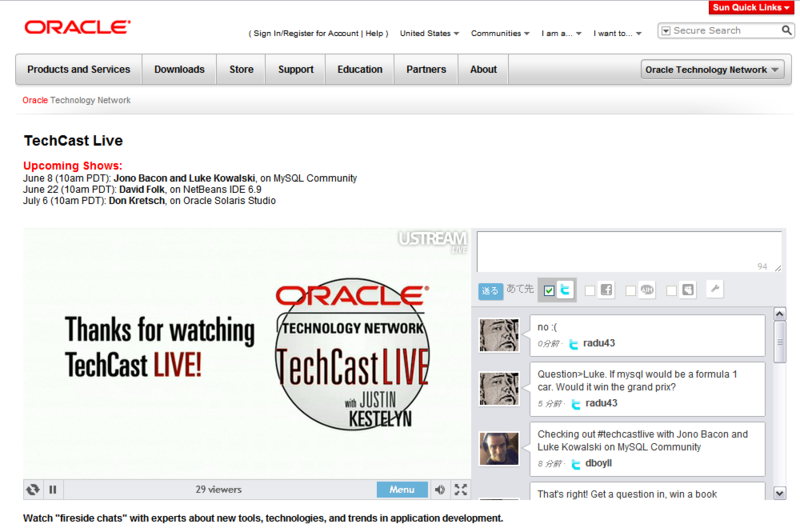Click the search magnifier icon

pyautogui.click(x=786, y=31)
